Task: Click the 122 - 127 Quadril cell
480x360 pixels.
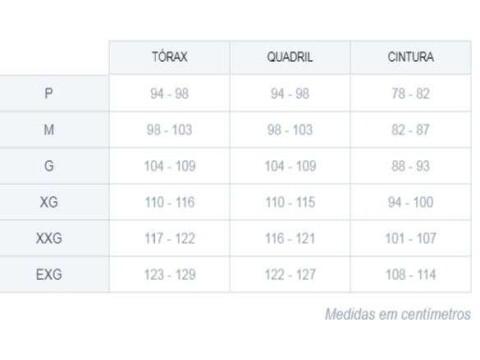Action: click(290, 275)
